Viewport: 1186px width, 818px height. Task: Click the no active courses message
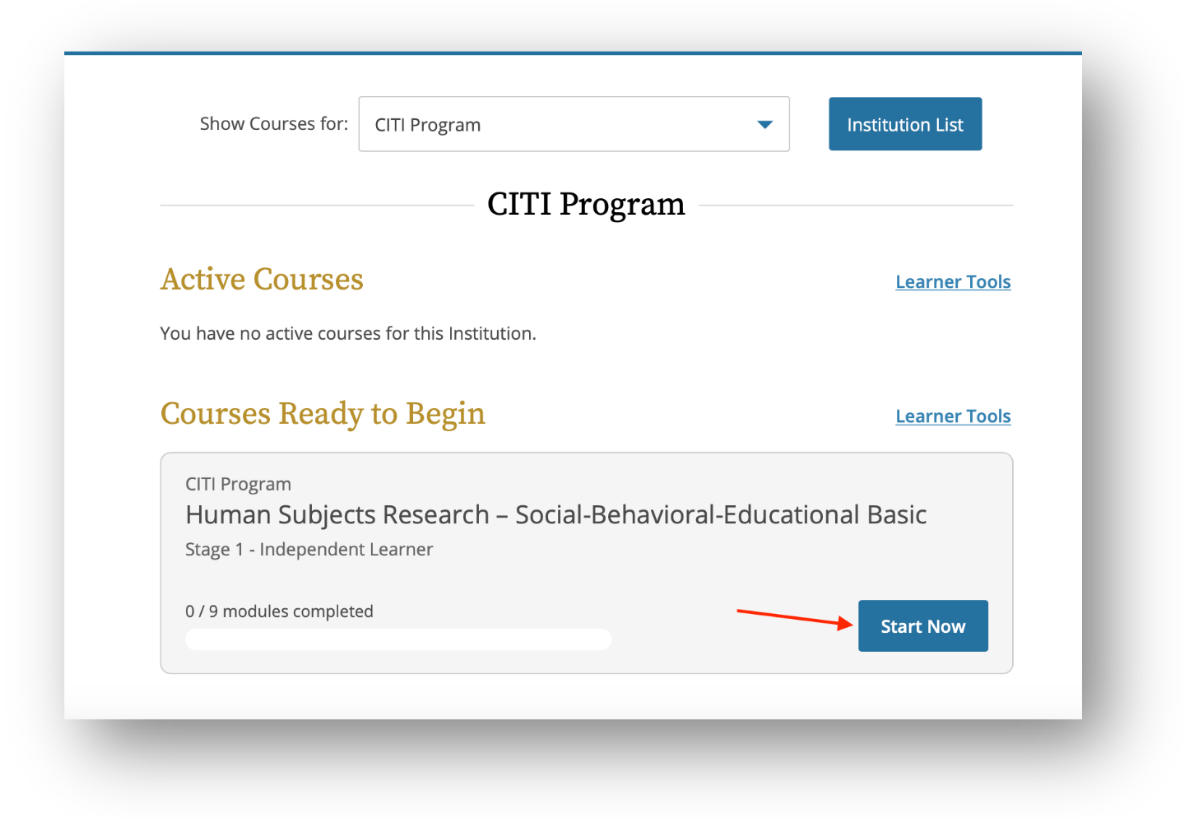[348, 334]
